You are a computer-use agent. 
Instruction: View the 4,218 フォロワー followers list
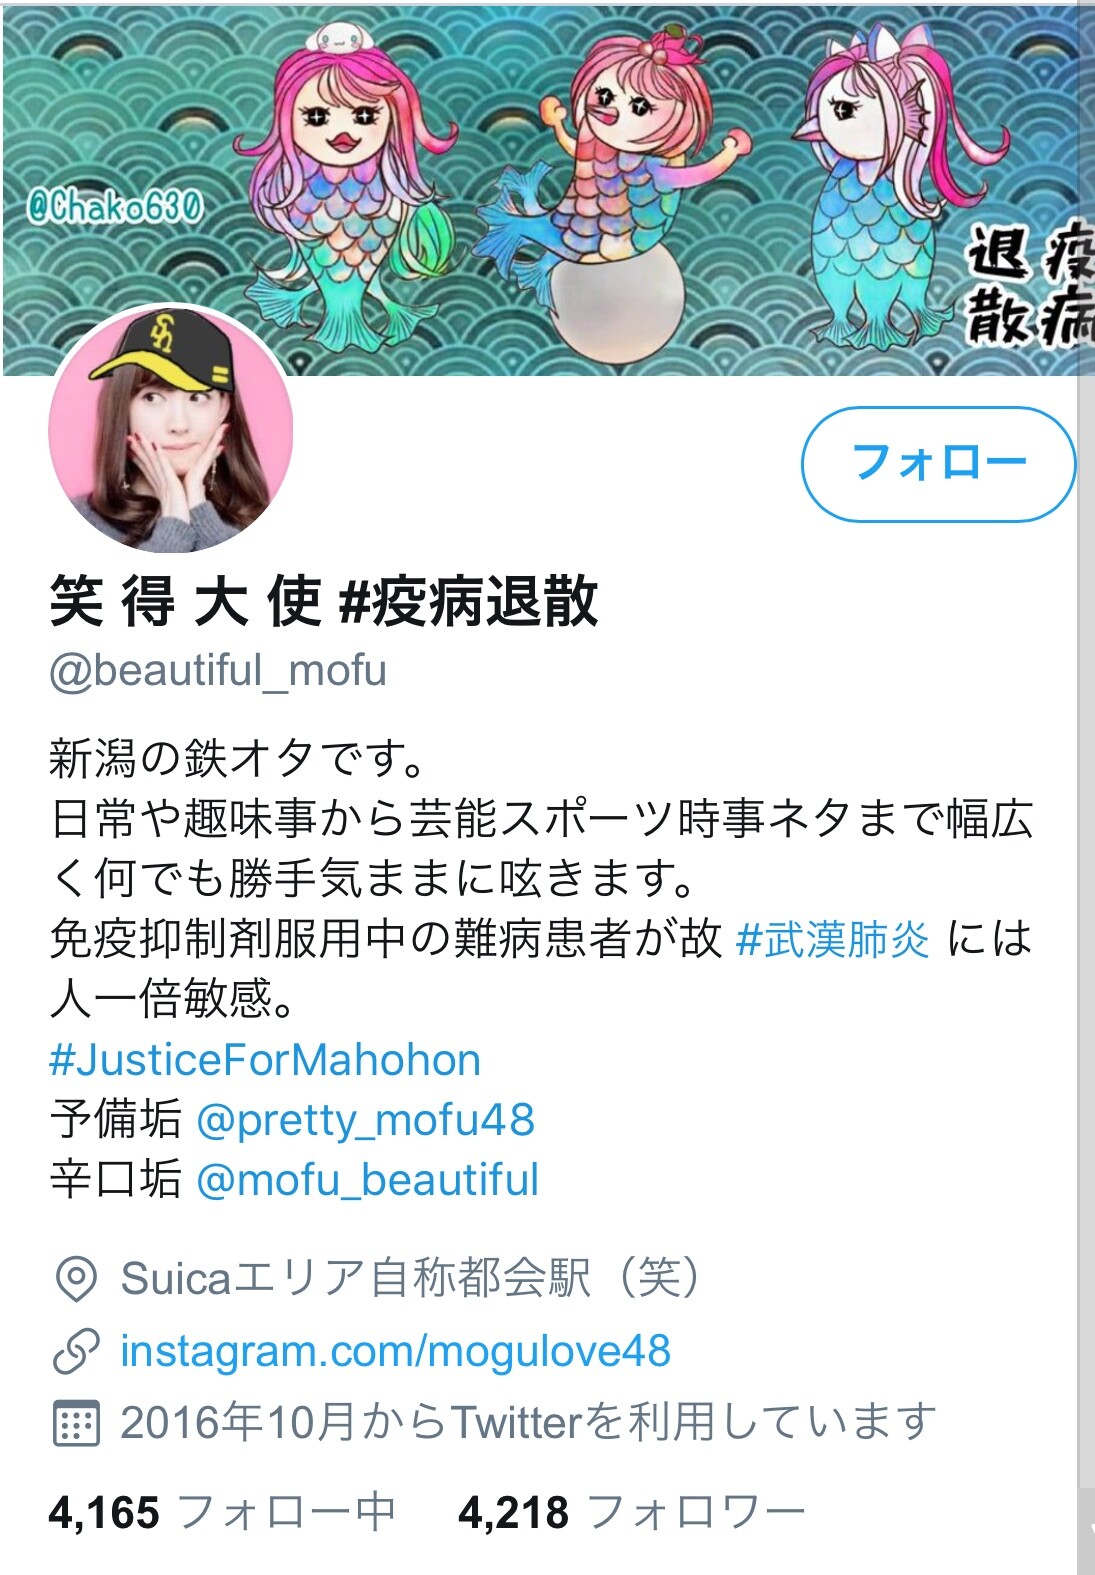click(x=632, y=1513)
